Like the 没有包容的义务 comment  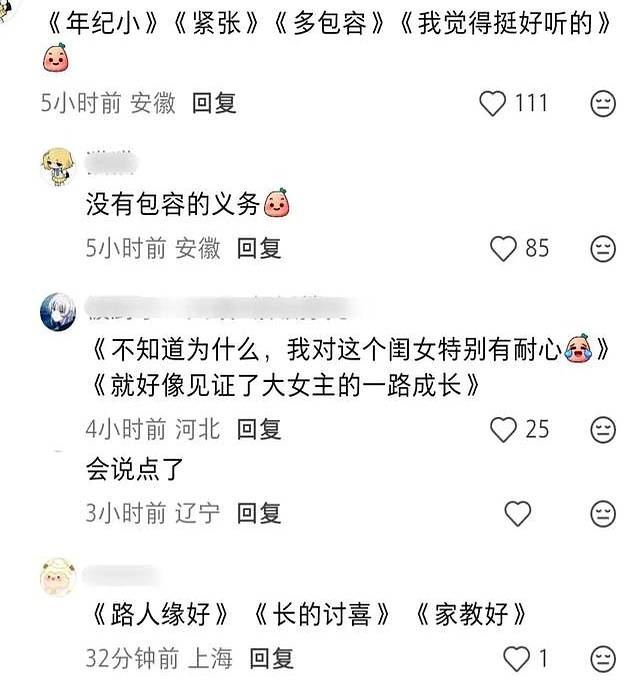[x=503, y=248]
